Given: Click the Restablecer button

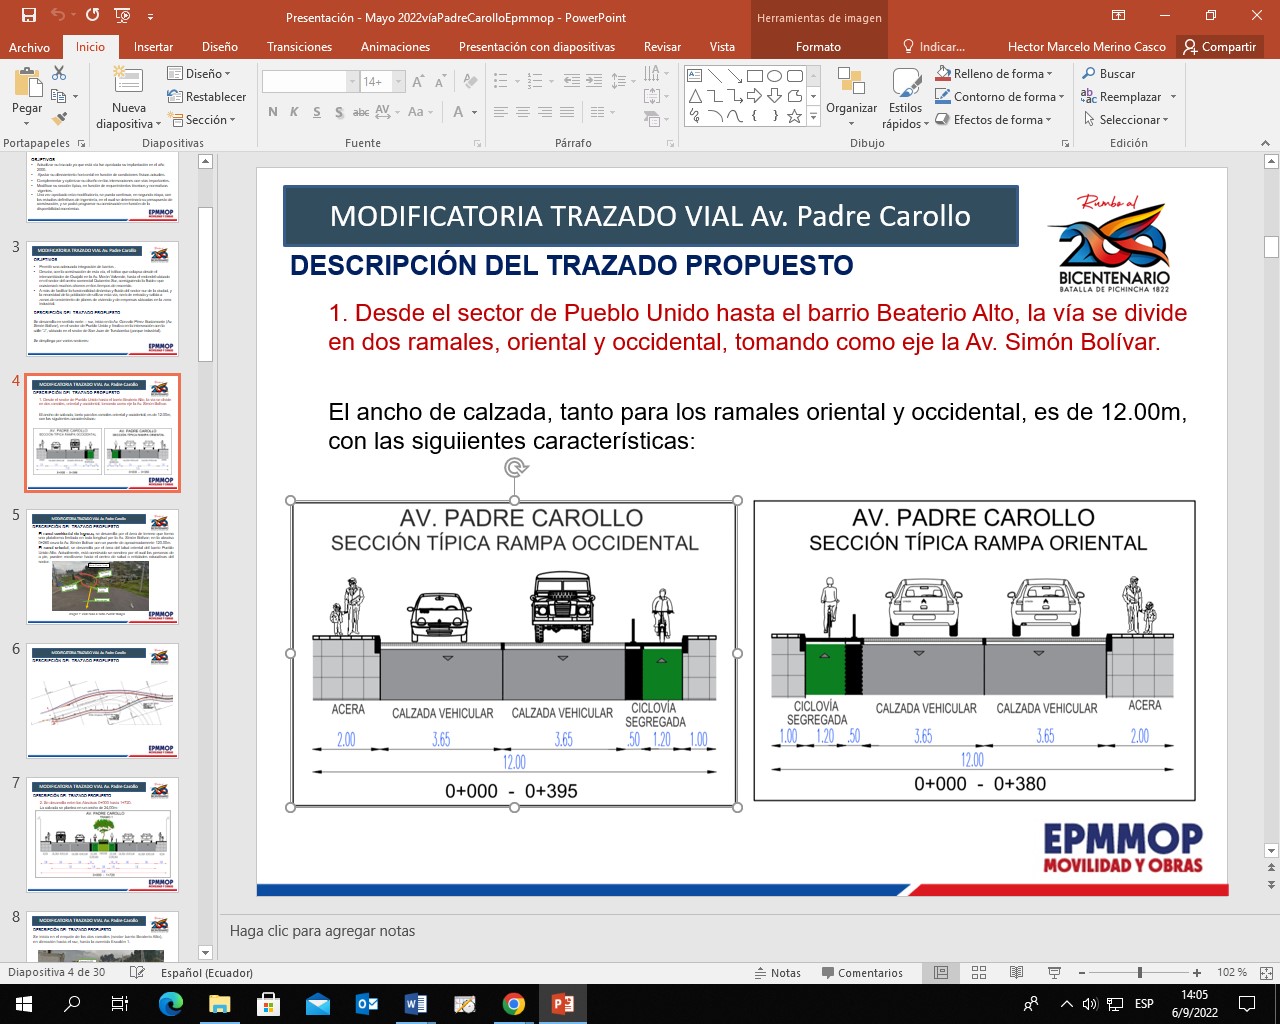Looking at the screenshot, I should click(206, 97).
